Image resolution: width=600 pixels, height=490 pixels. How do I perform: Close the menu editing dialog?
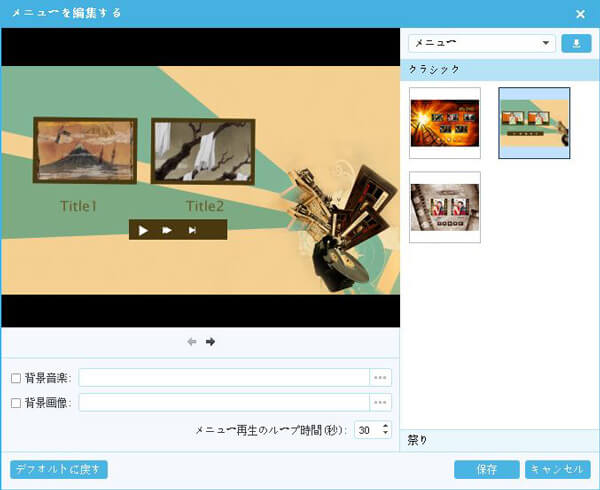(x=581, y=14)
